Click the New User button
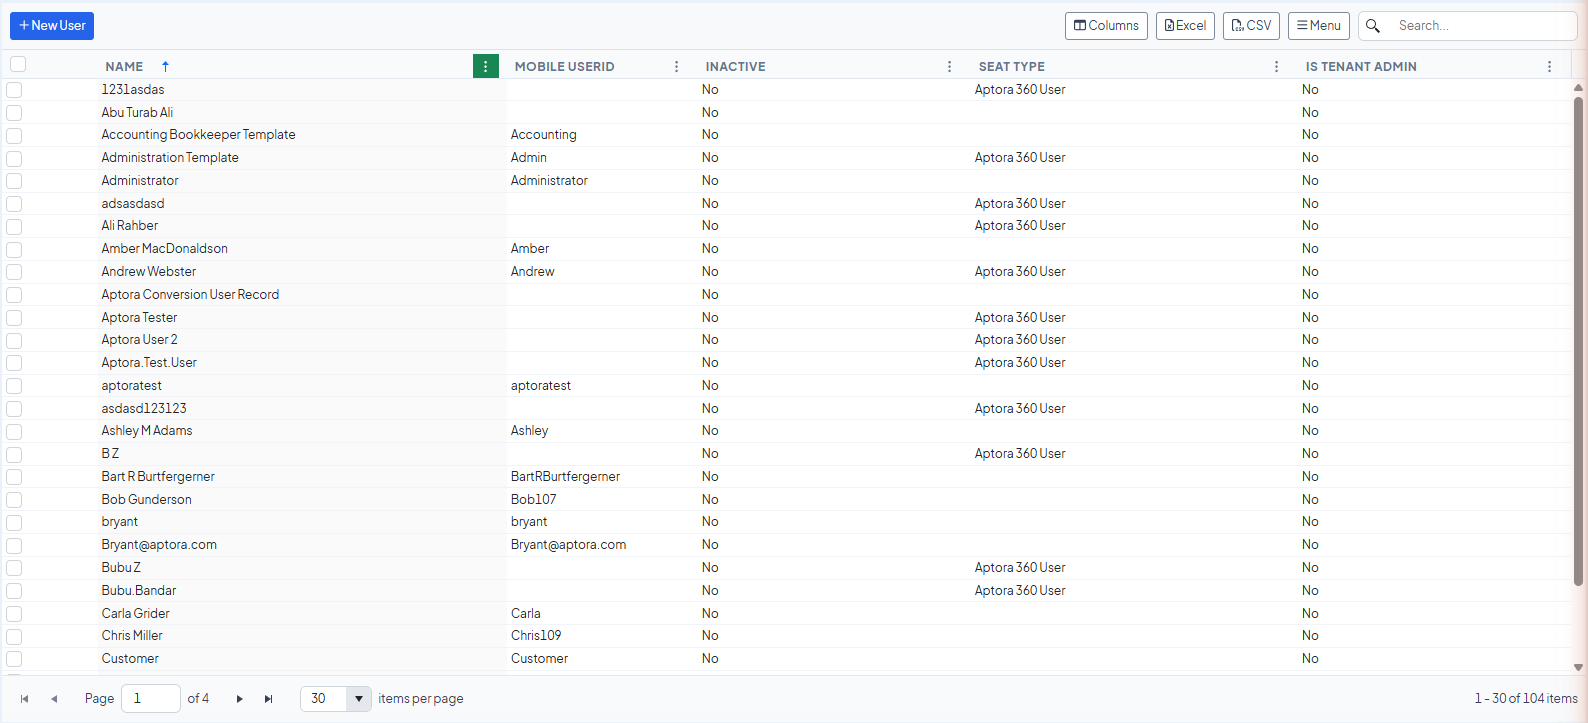Image resolution: width=1588 pixels, height=723 pixels. tap(52, 26)
